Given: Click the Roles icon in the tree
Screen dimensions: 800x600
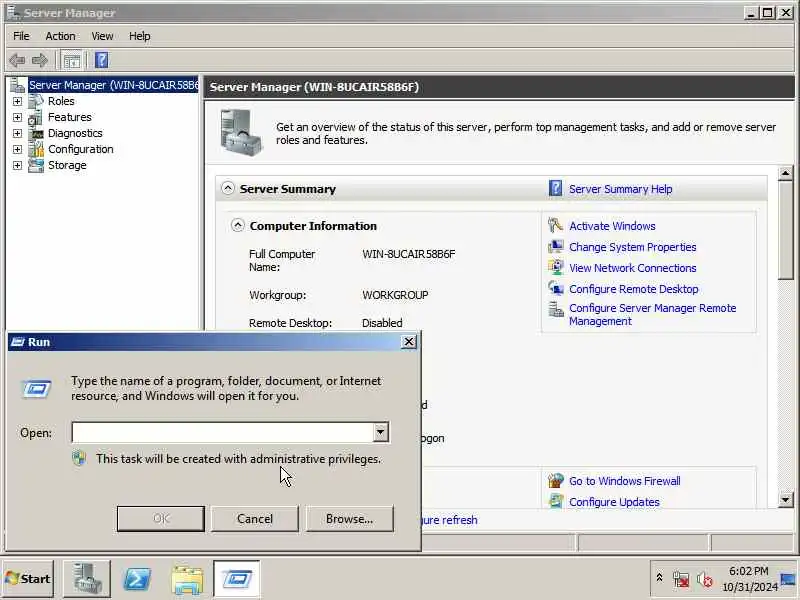Looking at the screenshot, I should tap(36, 101).
